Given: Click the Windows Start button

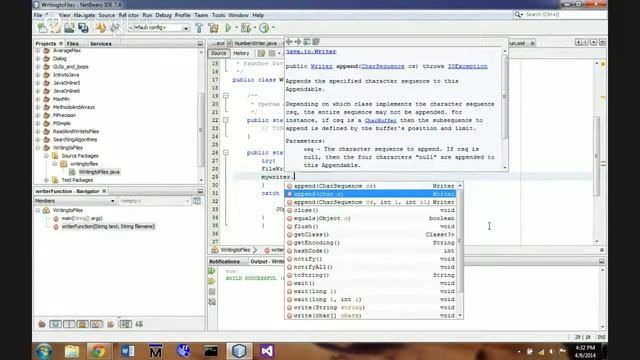Looking at the screenshot, I should coord(44,351).
